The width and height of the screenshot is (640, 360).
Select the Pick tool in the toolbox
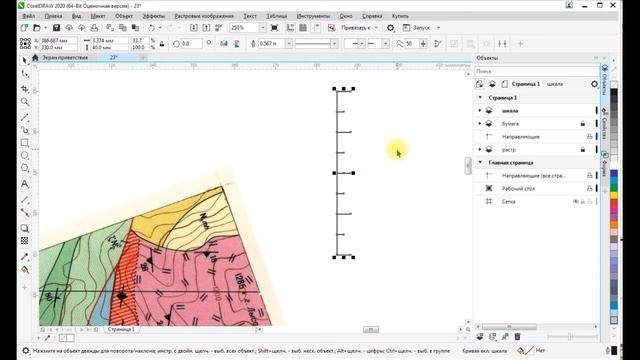(x=25, y=60)
